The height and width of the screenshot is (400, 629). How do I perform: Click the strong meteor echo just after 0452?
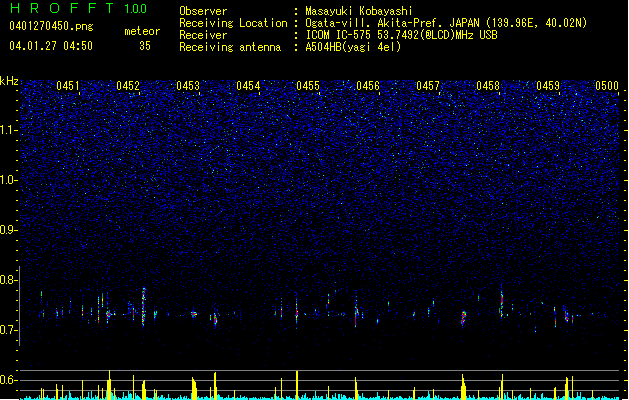[x=144, y=307]
